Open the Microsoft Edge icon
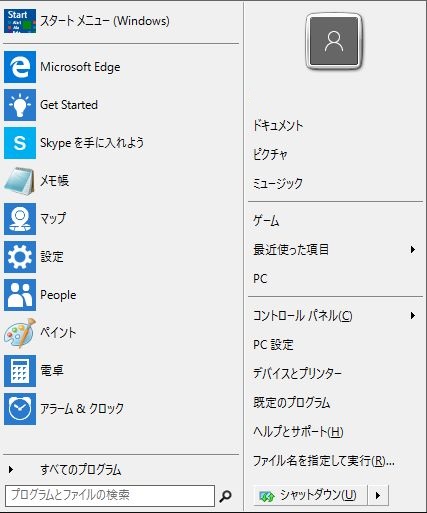Viewport: 427px width, 513px height. click(20, 67)
